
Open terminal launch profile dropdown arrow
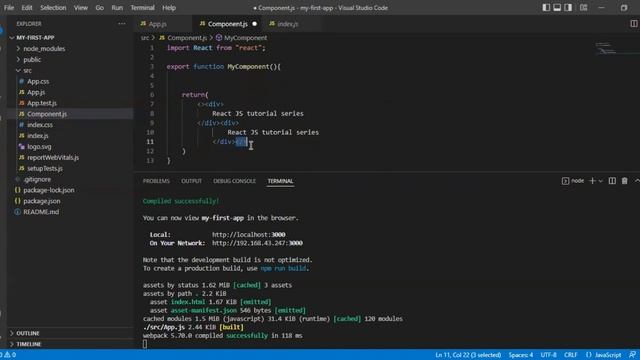click(600, 181)
